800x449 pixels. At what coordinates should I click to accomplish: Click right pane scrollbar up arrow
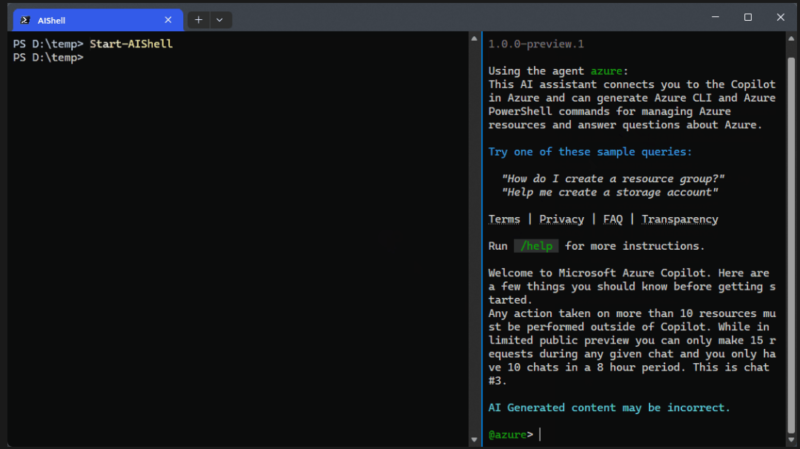[791, 38]
